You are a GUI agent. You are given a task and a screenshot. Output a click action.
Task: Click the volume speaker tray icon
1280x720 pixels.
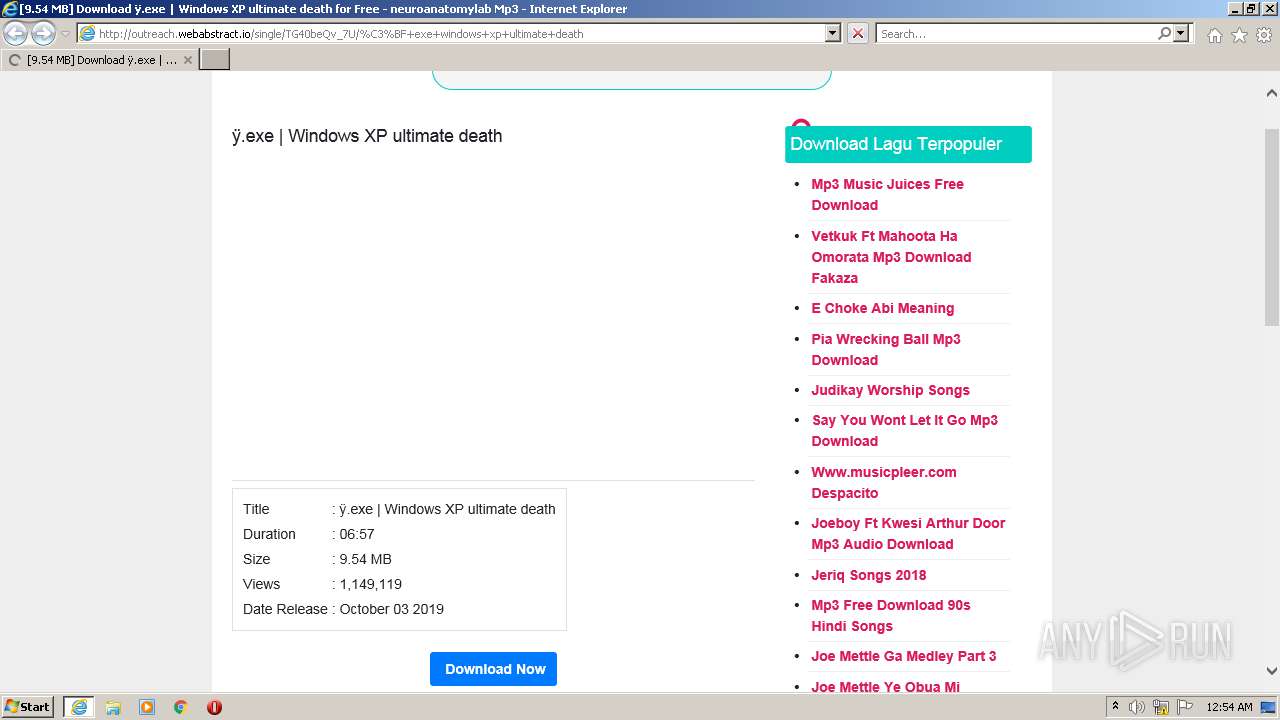(1137, 707)
